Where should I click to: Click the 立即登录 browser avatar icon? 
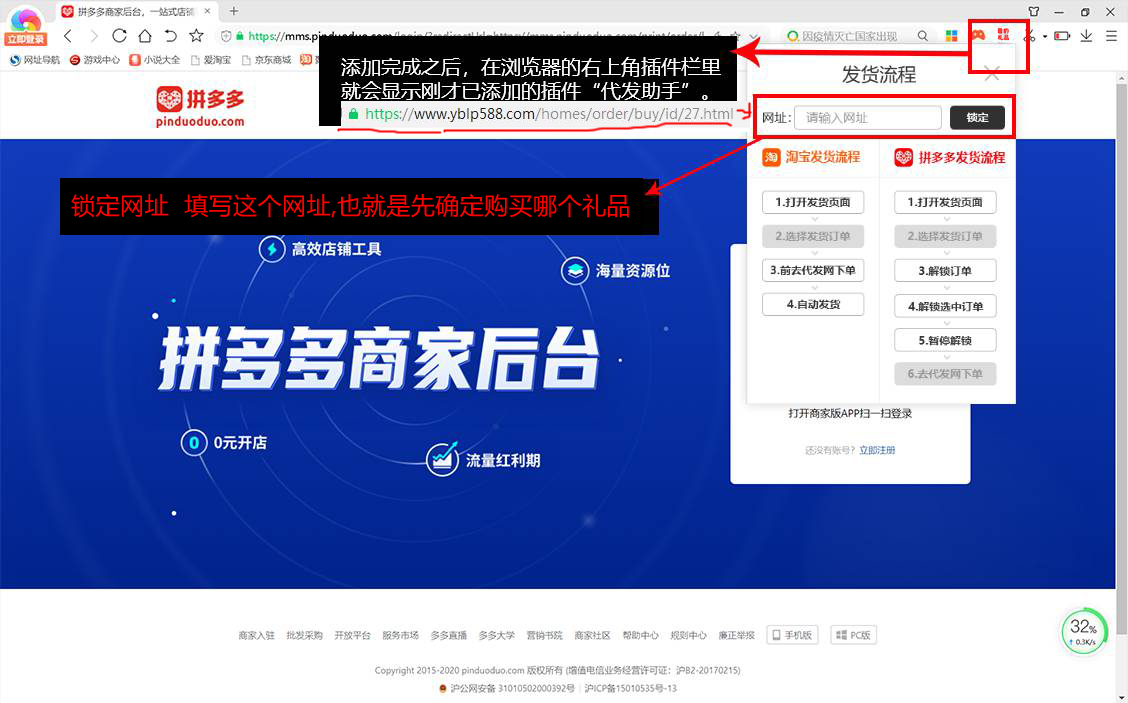coord(26,26)
